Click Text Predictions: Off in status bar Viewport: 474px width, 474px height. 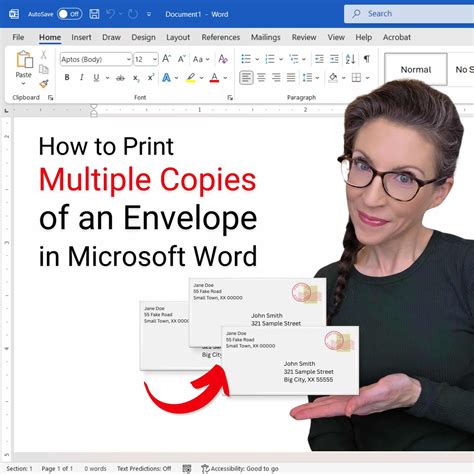pos(144,469)
